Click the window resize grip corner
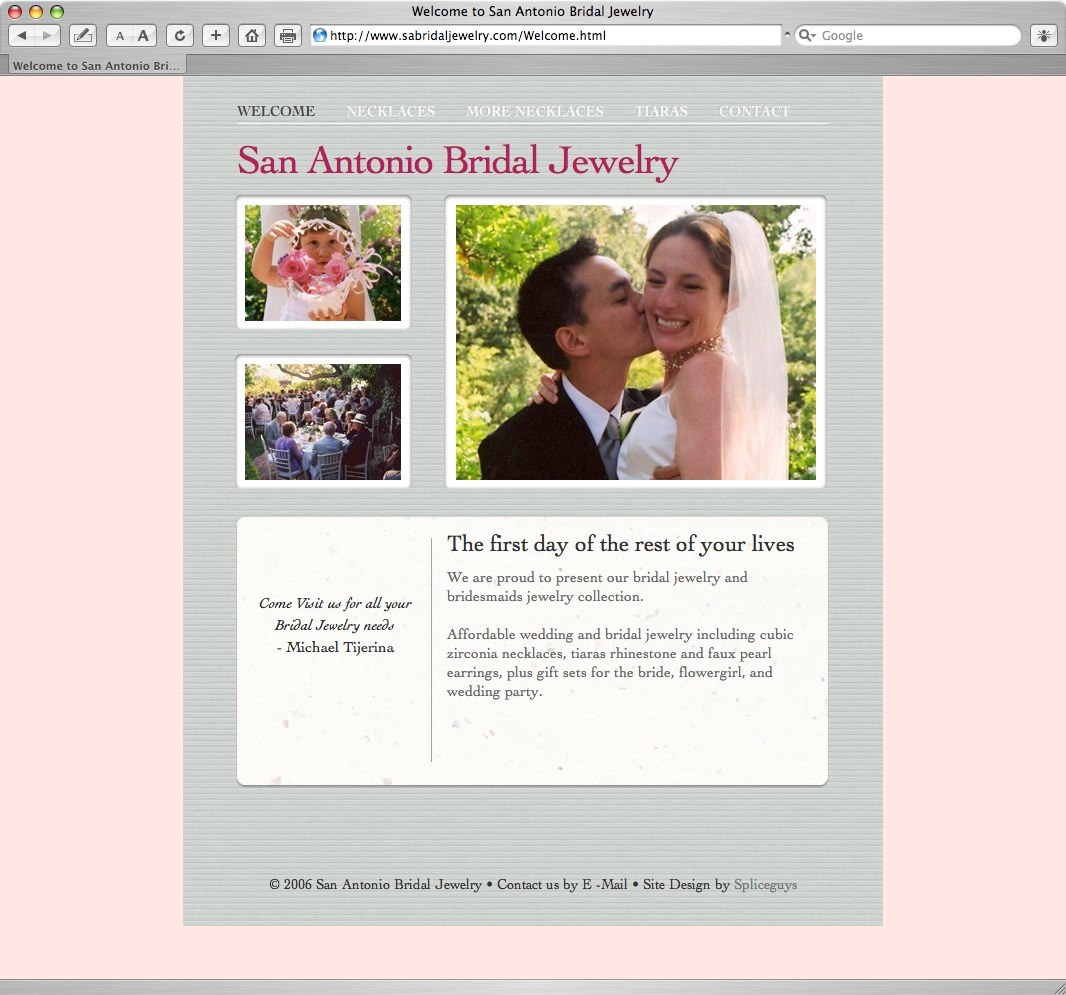Viewport: 1066px width, 995px height. pyautogui.click(x=1059, y=988)
